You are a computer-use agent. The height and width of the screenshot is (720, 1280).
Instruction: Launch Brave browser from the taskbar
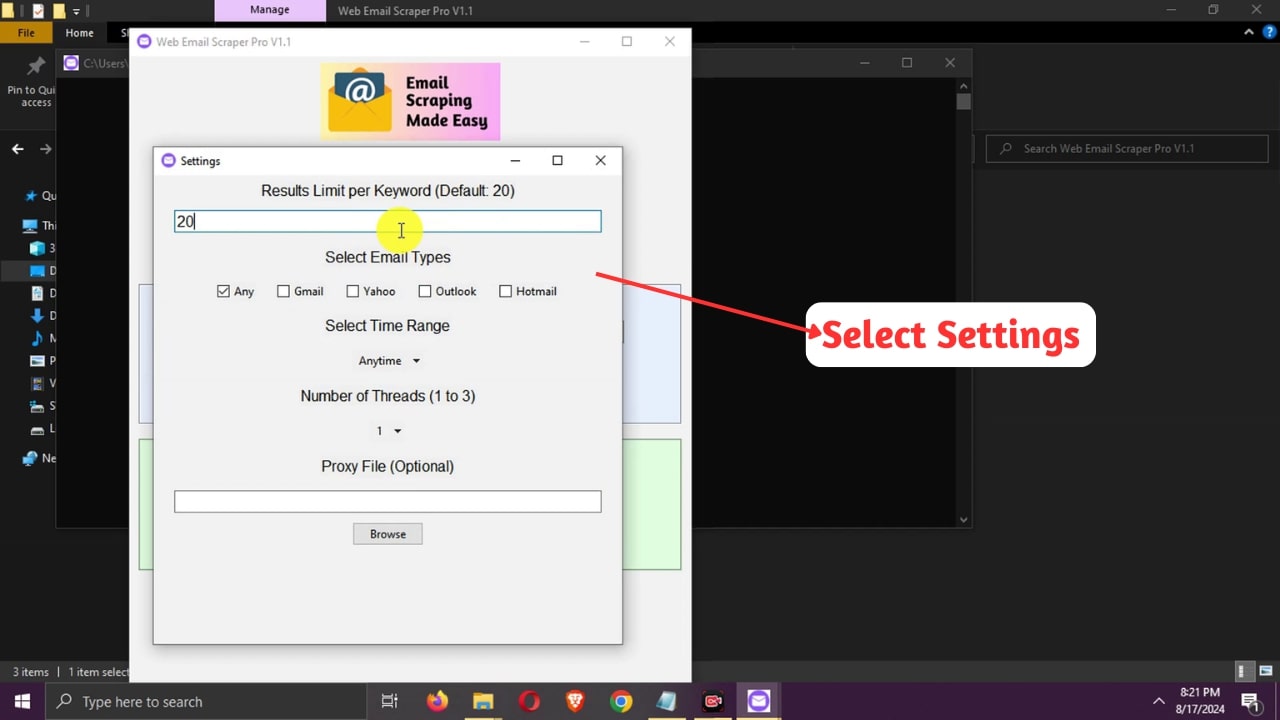(x=575, y=701)
